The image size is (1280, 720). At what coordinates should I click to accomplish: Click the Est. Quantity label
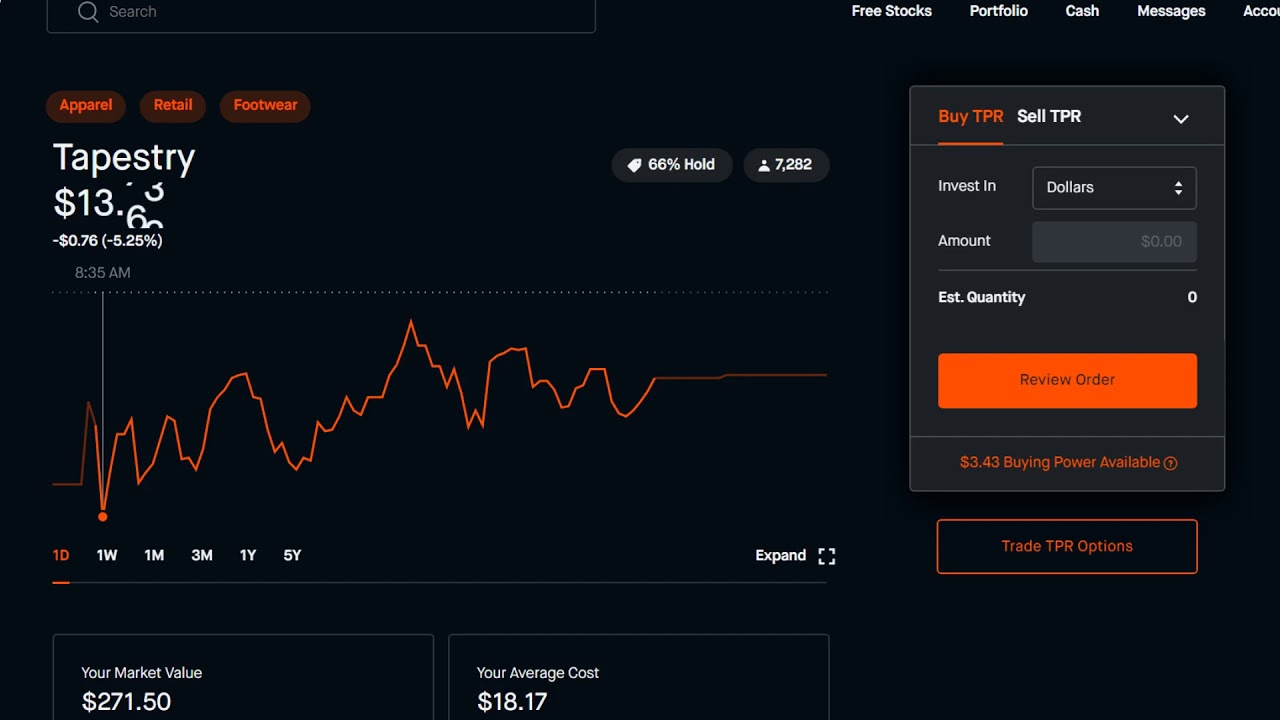coord(981,298)
